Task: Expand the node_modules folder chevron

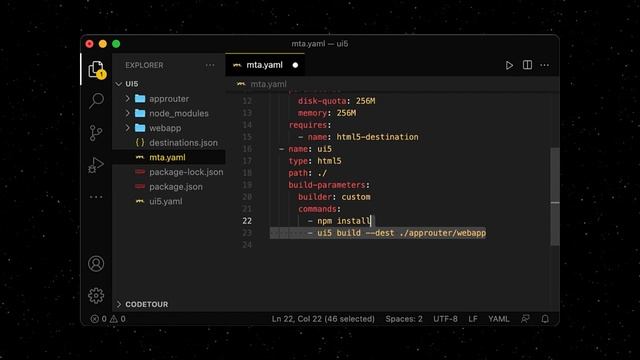Action: [127, 113]
